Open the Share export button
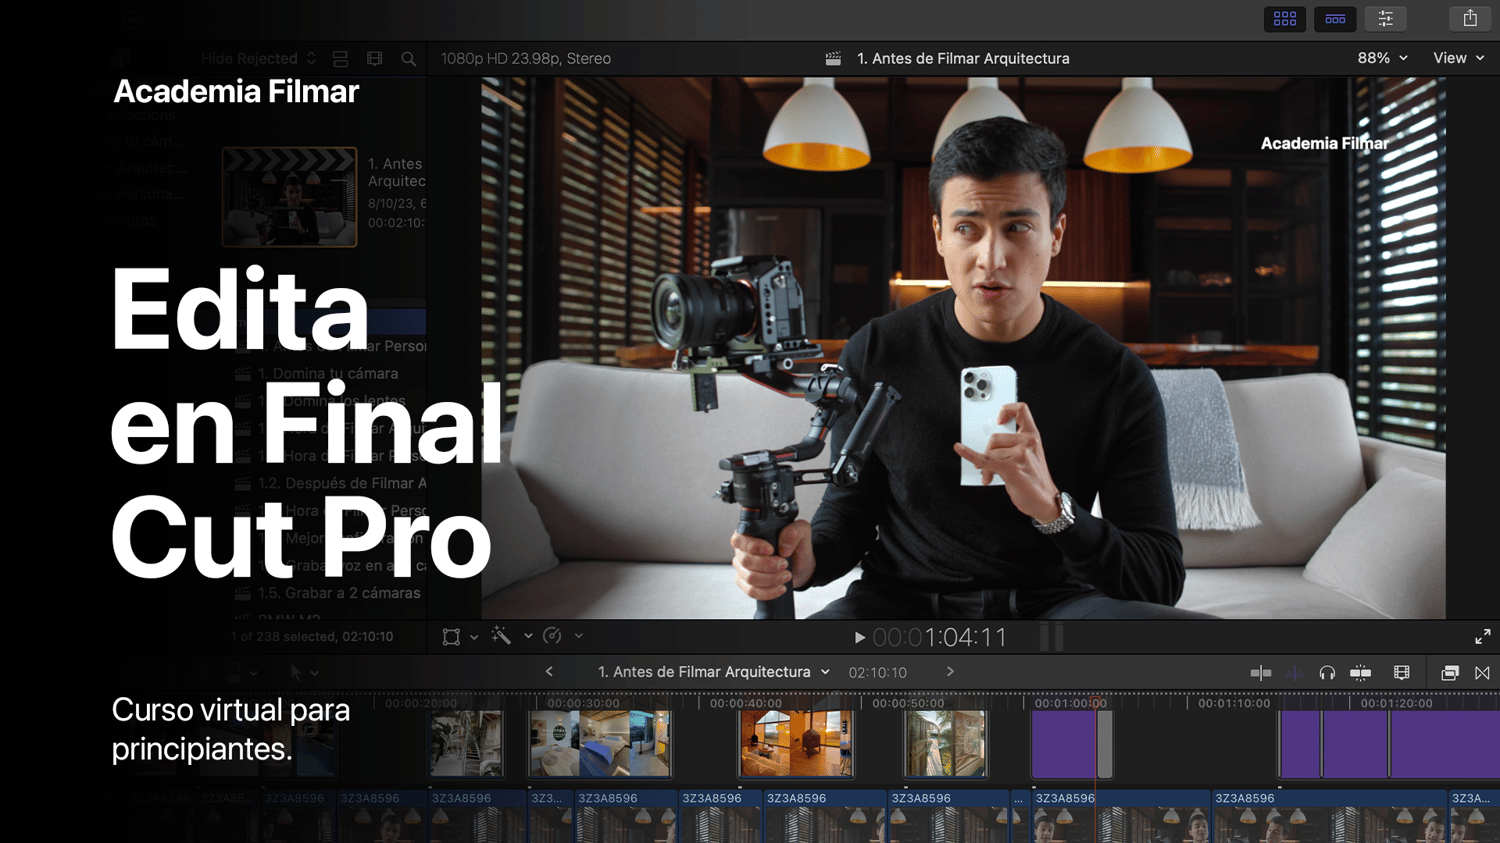The height and width of the screenshot is (843, 1500). click(x=1470, y=18)
